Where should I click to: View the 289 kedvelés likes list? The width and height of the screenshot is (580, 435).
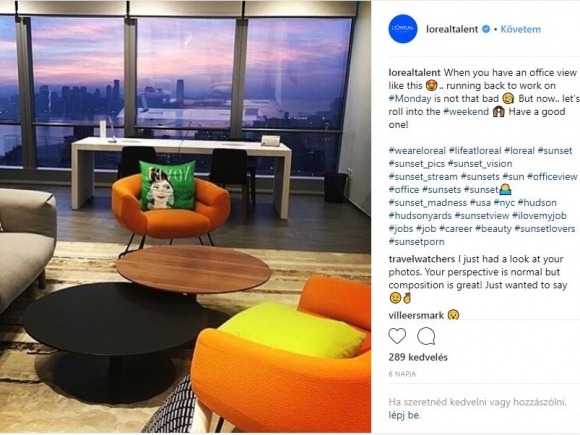click(418, 357)
